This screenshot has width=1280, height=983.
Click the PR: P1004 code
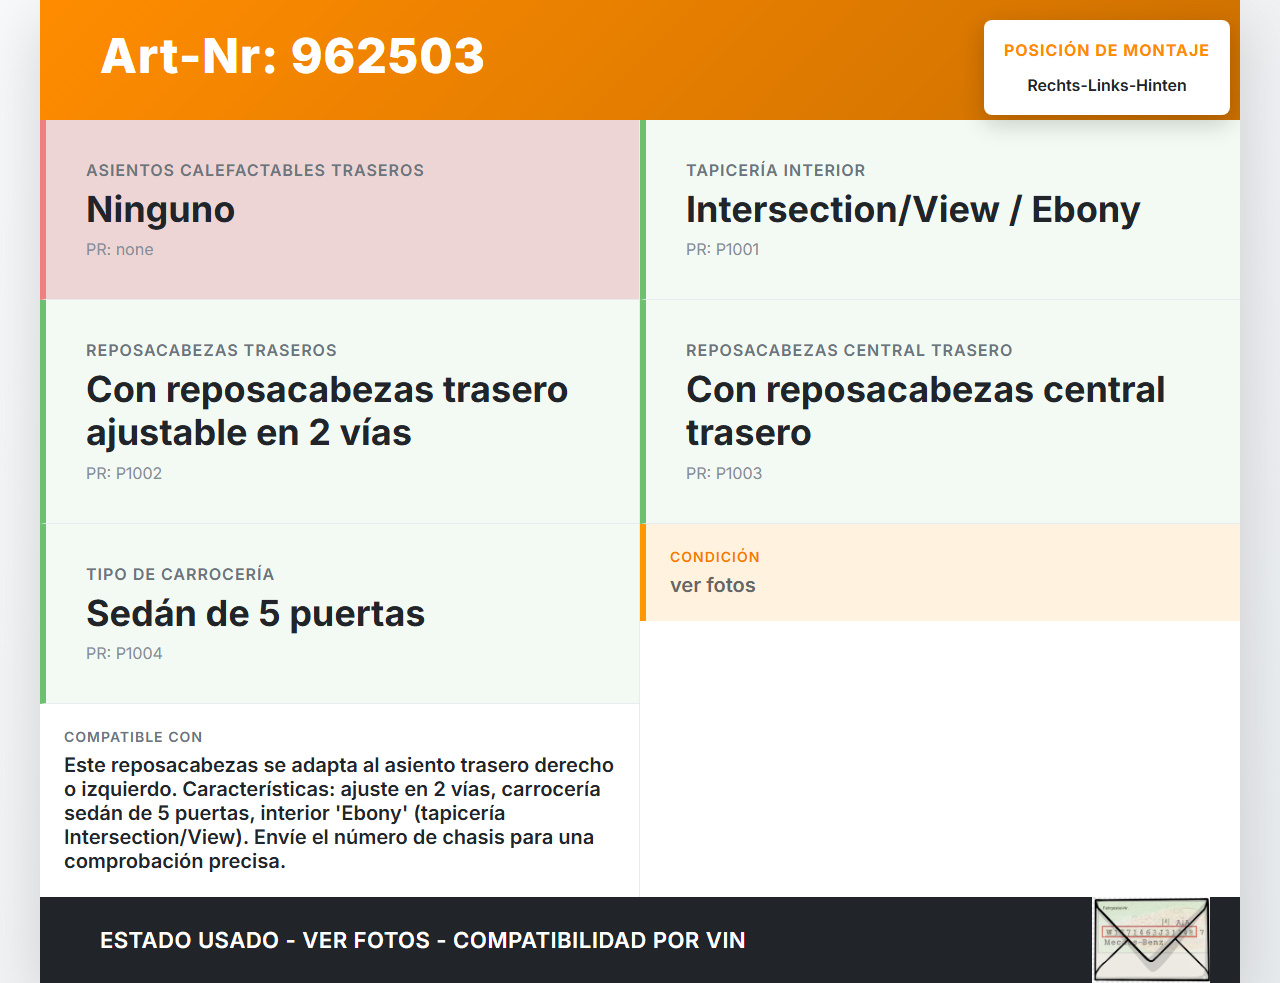pos(124,653)
